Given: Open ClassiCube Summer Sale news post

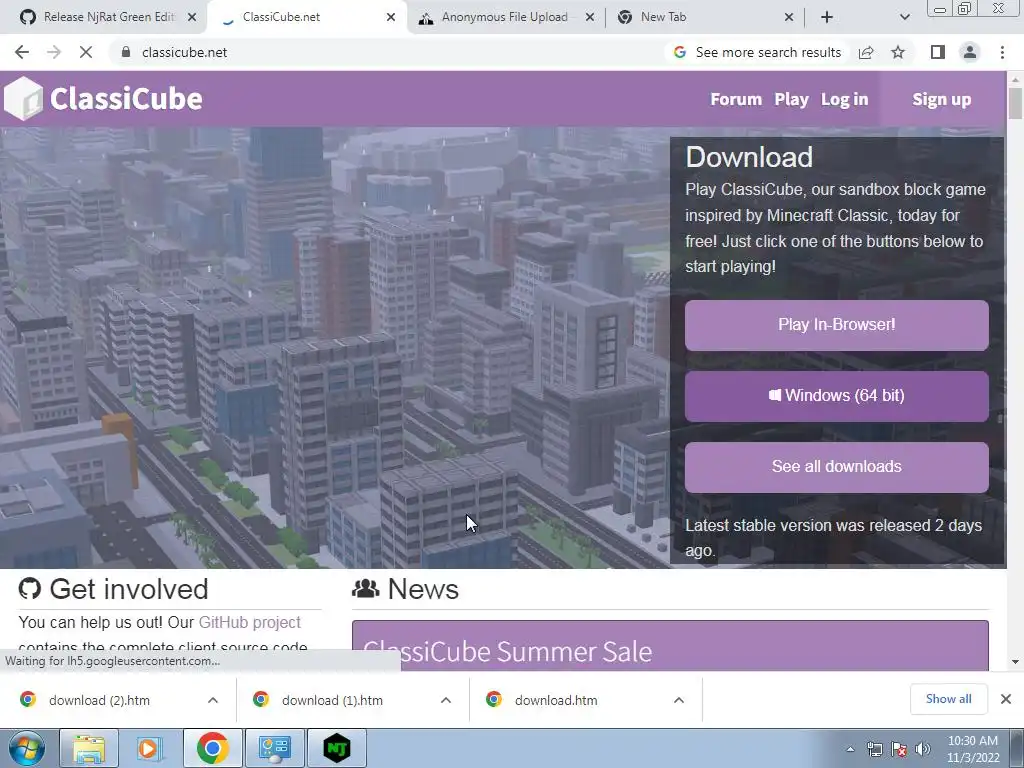Looking at the screenshot, I should point(507,651).
